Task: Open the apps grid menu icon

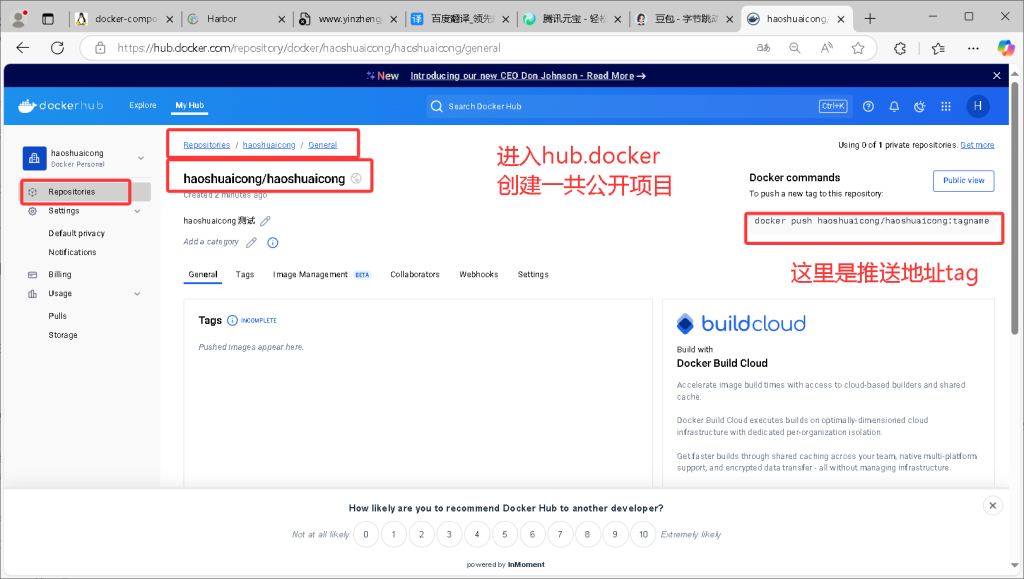Action: pos(945,106)
